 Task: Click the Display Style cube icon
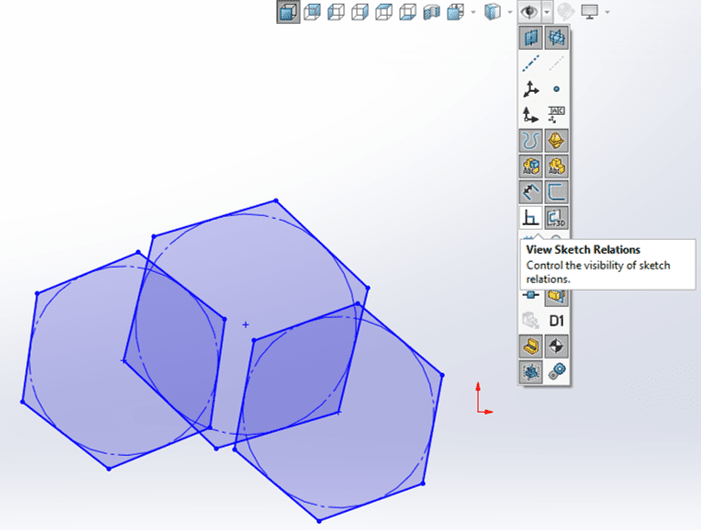coord(492,12)
